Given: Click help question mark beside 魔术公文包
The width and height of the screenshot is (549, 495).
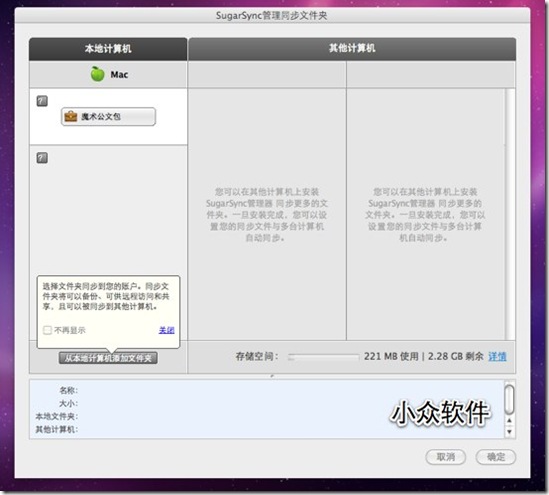Looking at the screenshot, I should (x=42, y=101).
